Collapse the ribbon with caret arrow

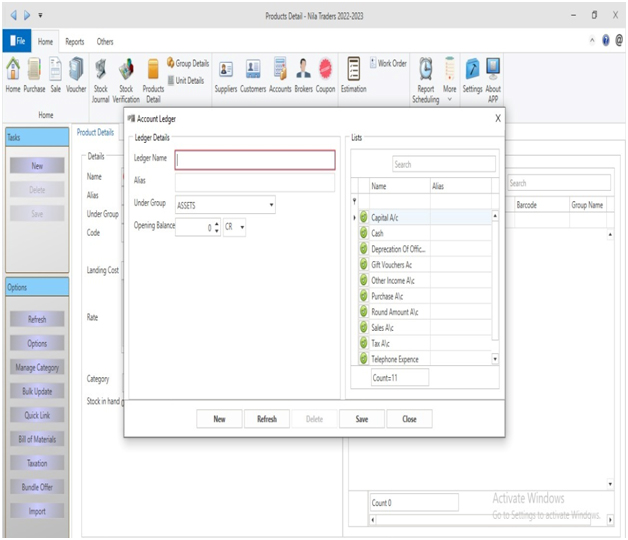[592, 40]
